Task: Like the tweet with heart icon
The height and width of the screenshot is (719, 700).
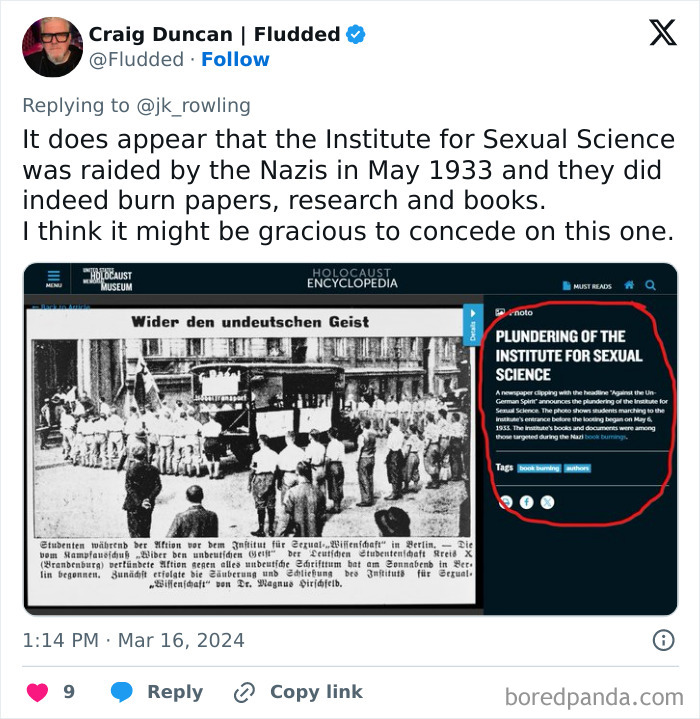Action: (38, 692)
